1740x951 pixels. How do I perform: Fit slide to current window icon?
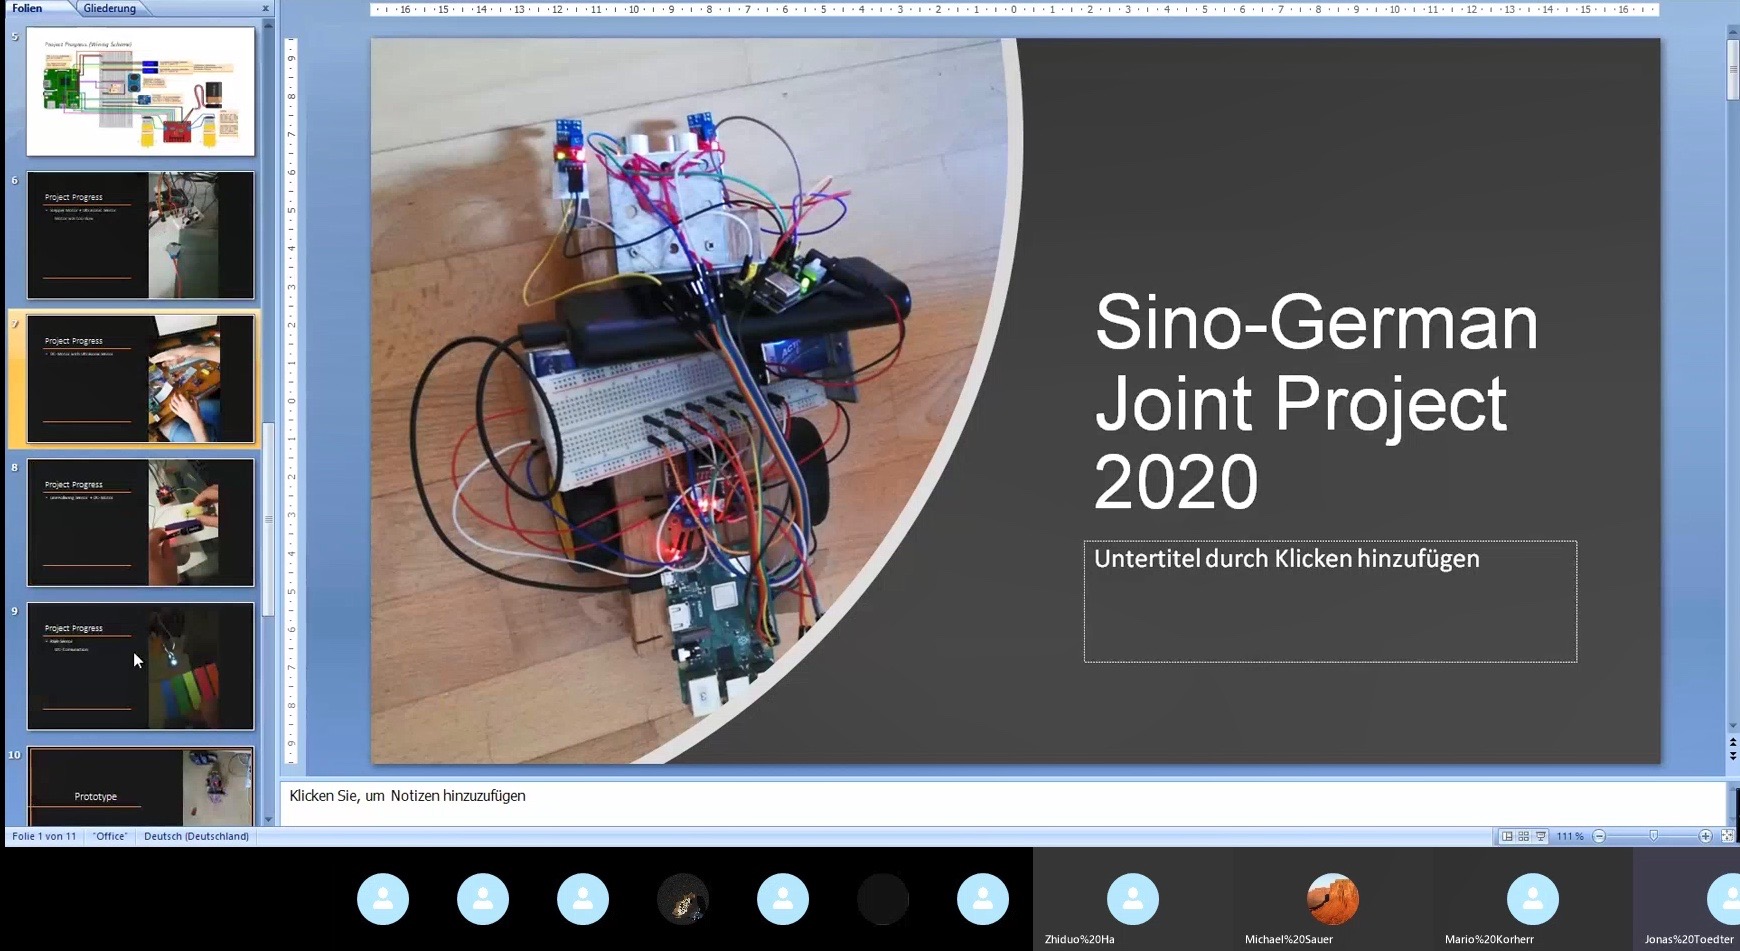coord(1727,836)
